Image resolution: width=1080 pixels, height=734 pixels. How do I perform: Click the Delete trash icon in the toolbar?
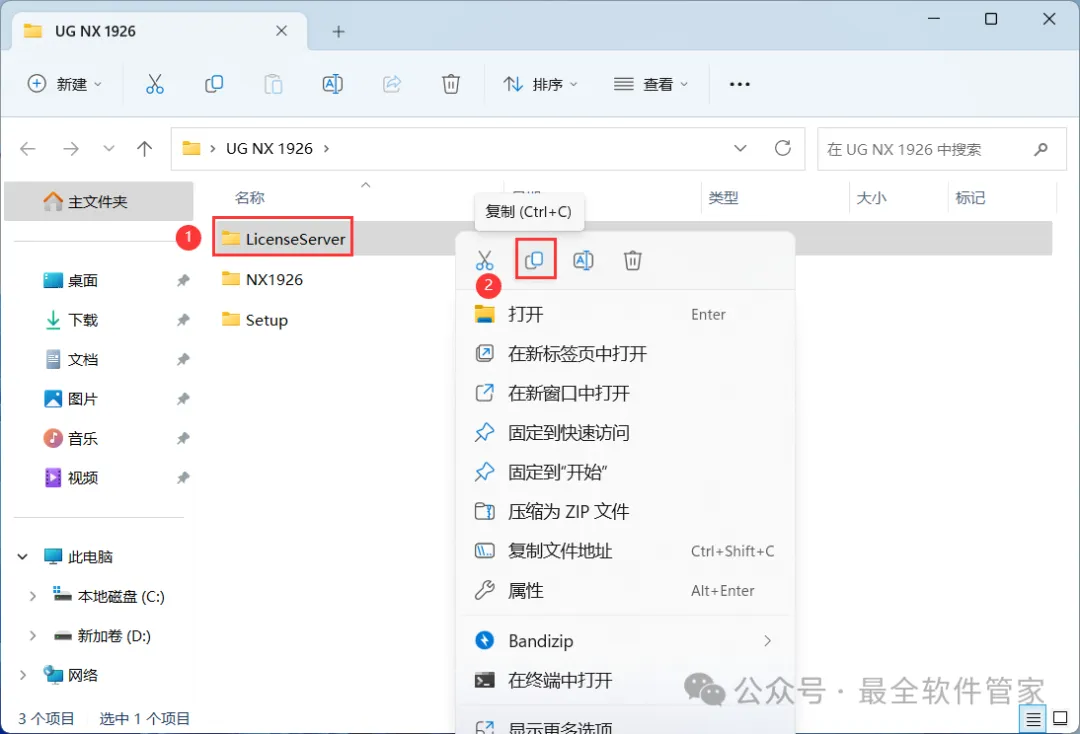(450, 84)
